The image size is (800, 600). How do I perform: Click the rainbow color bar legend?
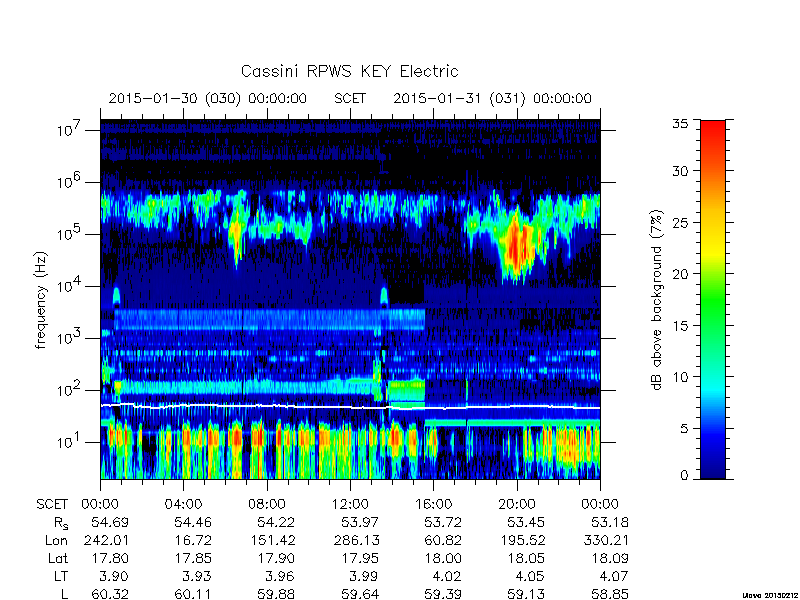713,299
